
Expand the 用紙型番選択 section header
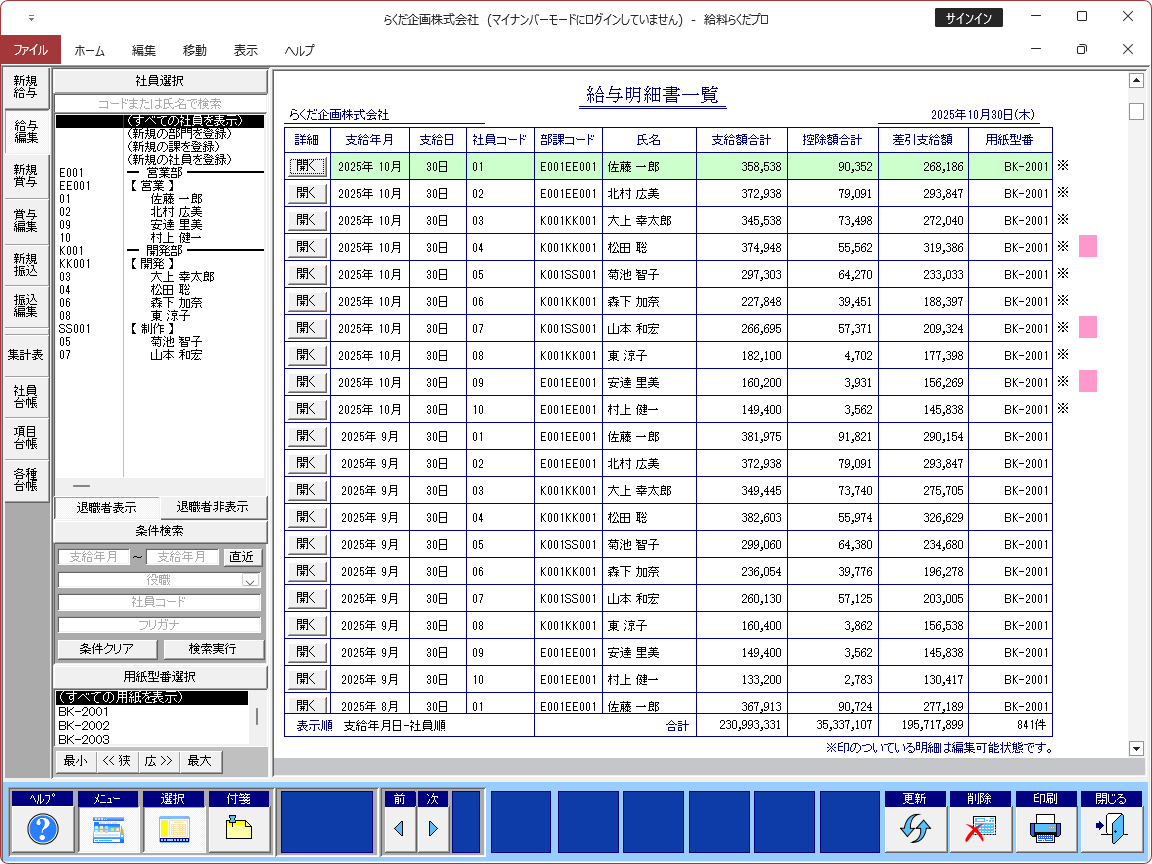(x=160, y=677)
